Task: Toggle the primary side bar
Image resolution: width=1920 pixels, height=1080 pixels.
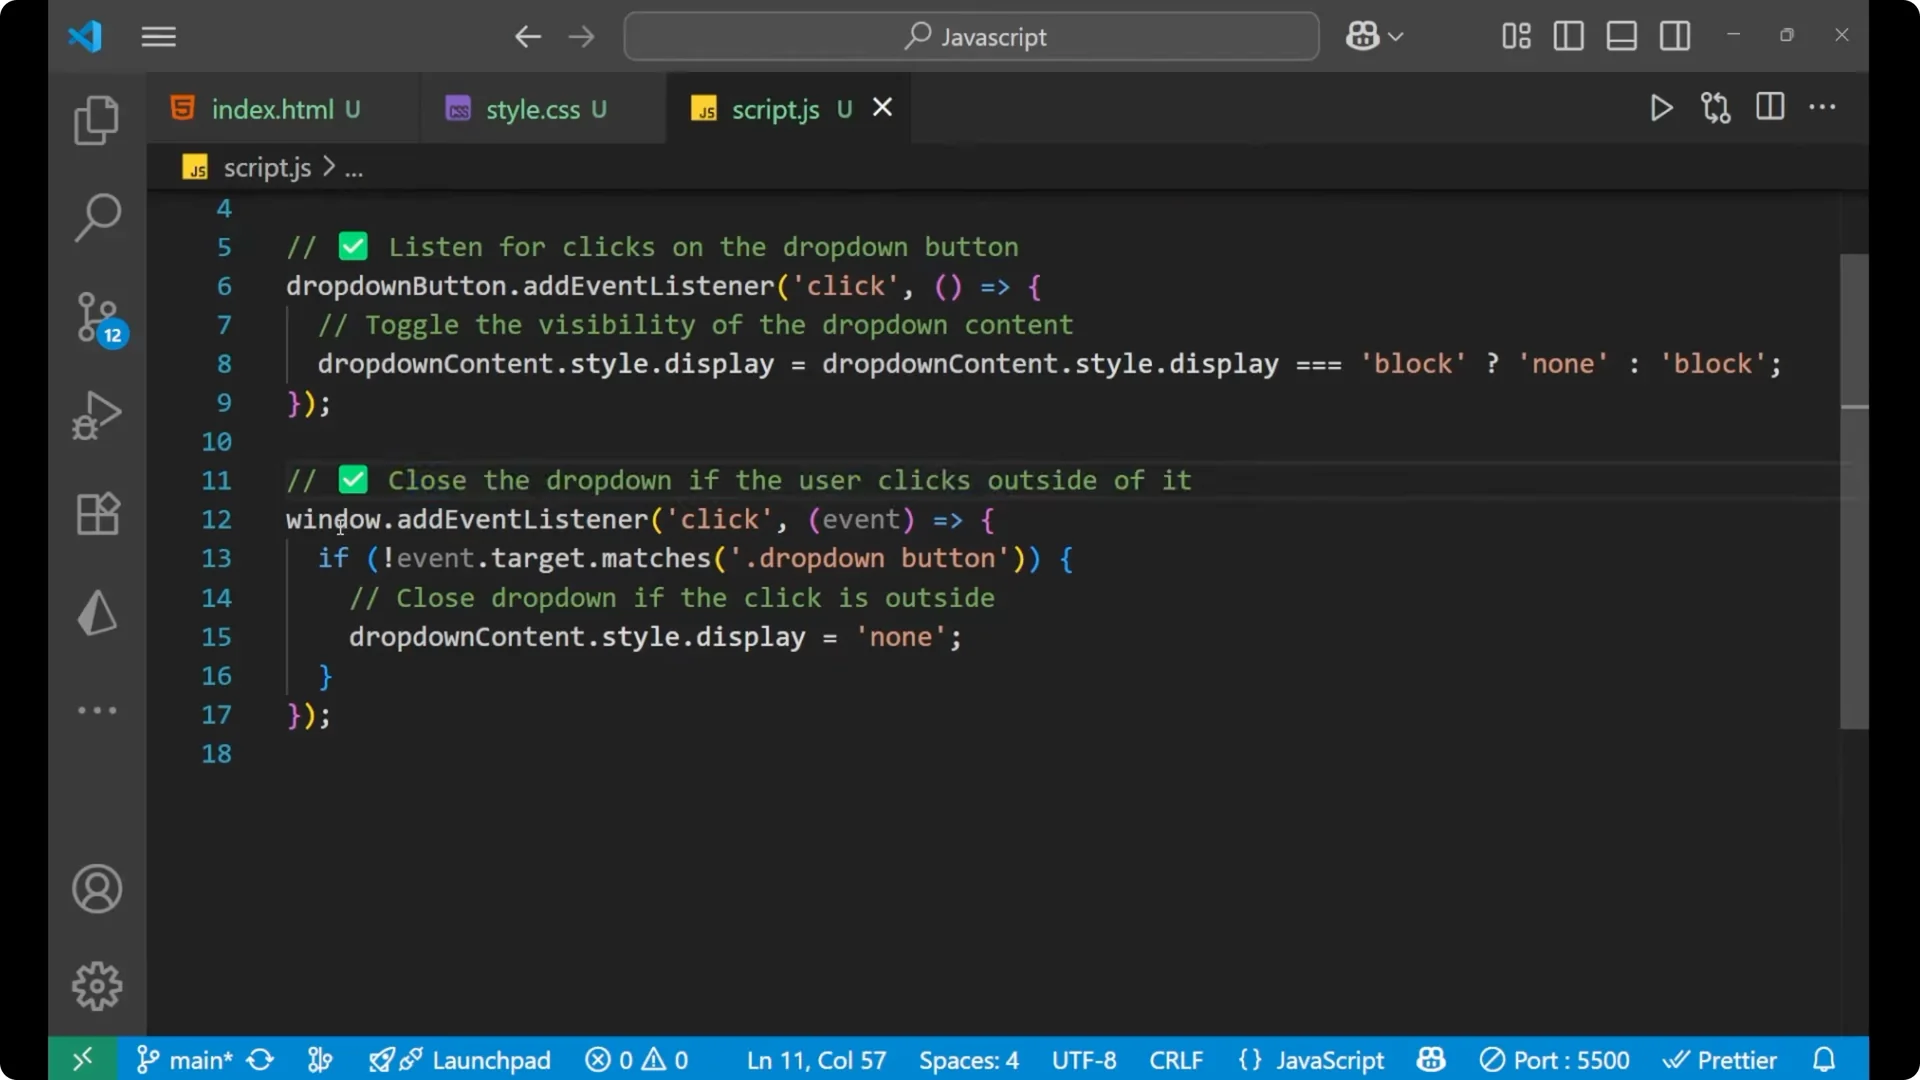Action: coord(1567,36)
